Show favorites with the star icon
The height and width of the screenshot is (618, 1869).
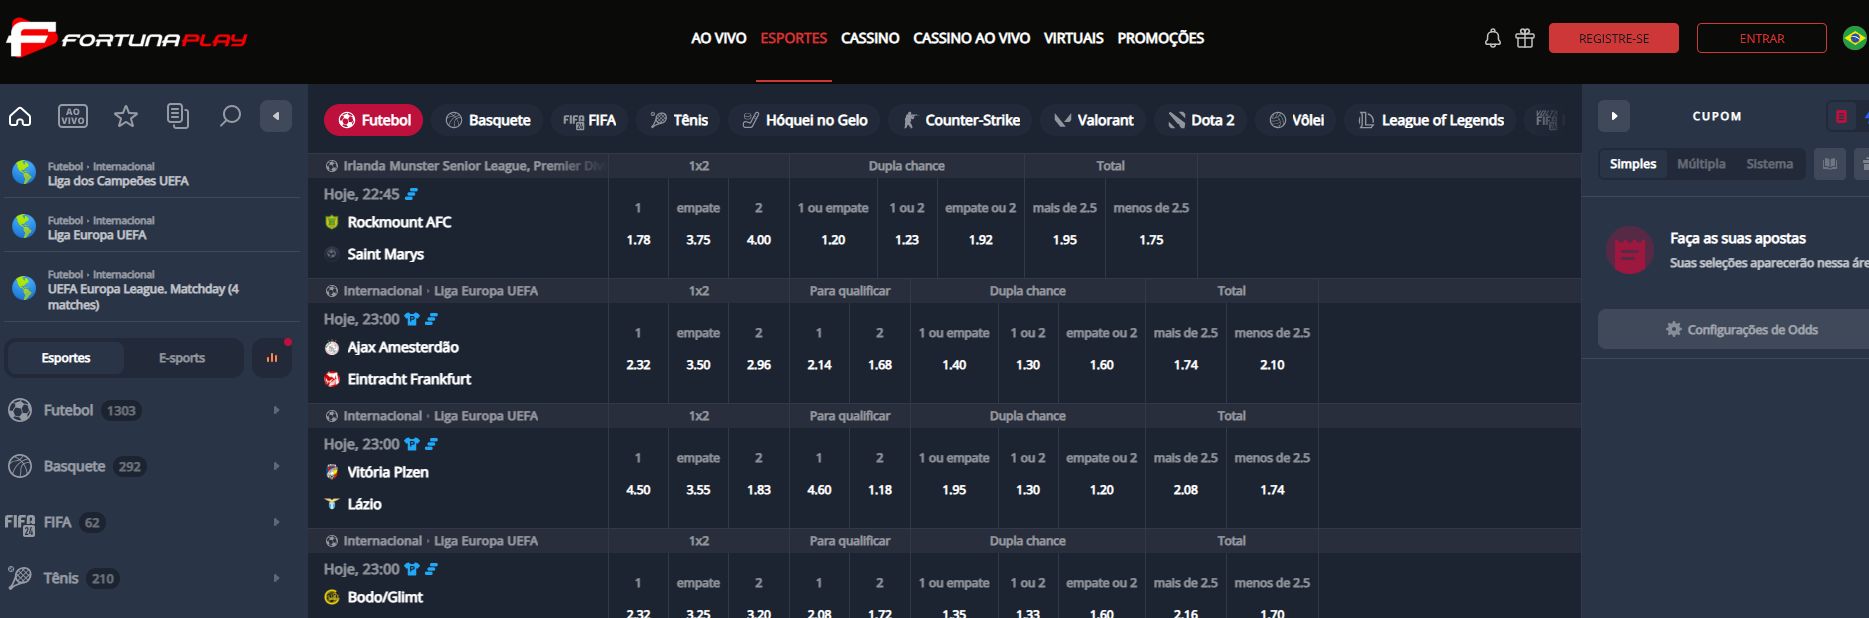point(126,117)
